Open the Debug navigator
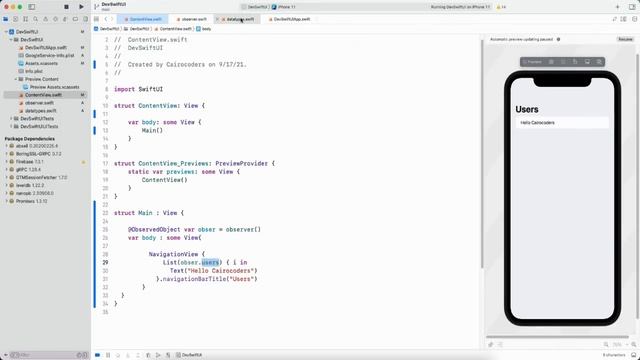The width and height of the screenshot is (640, 360). click(65, 19)
